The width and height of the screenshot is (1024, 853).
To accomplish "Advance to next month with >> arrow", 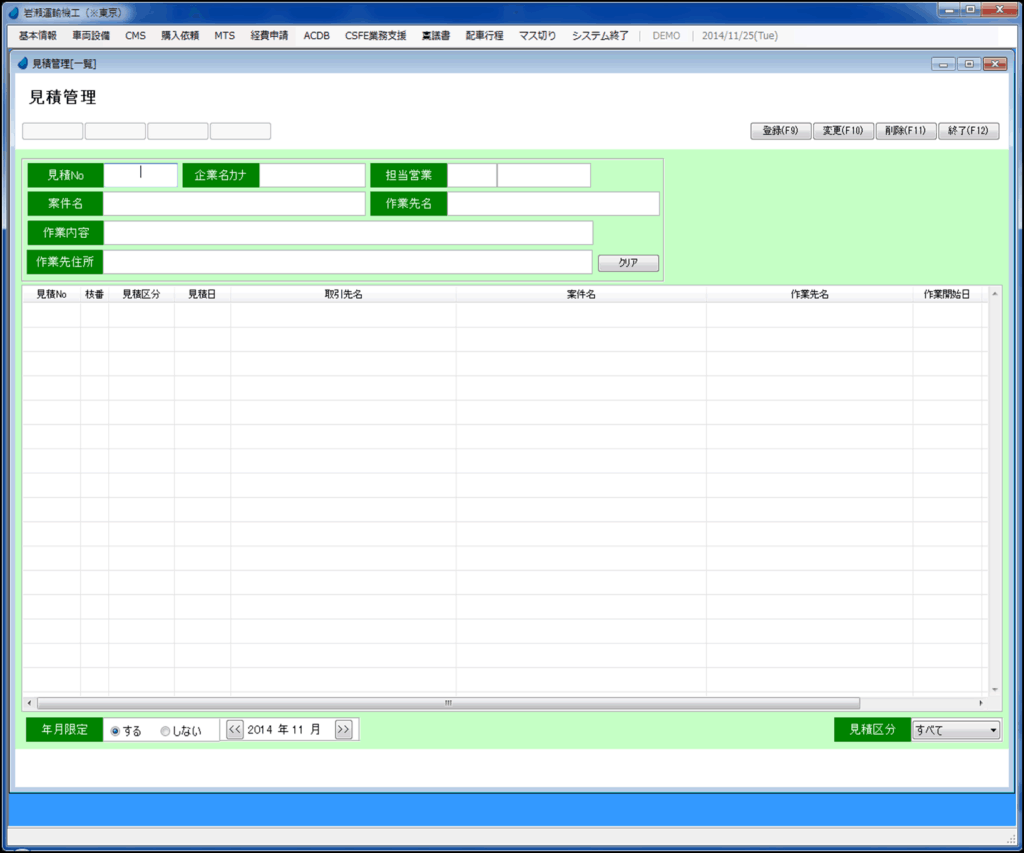I will tap(343, 730).
